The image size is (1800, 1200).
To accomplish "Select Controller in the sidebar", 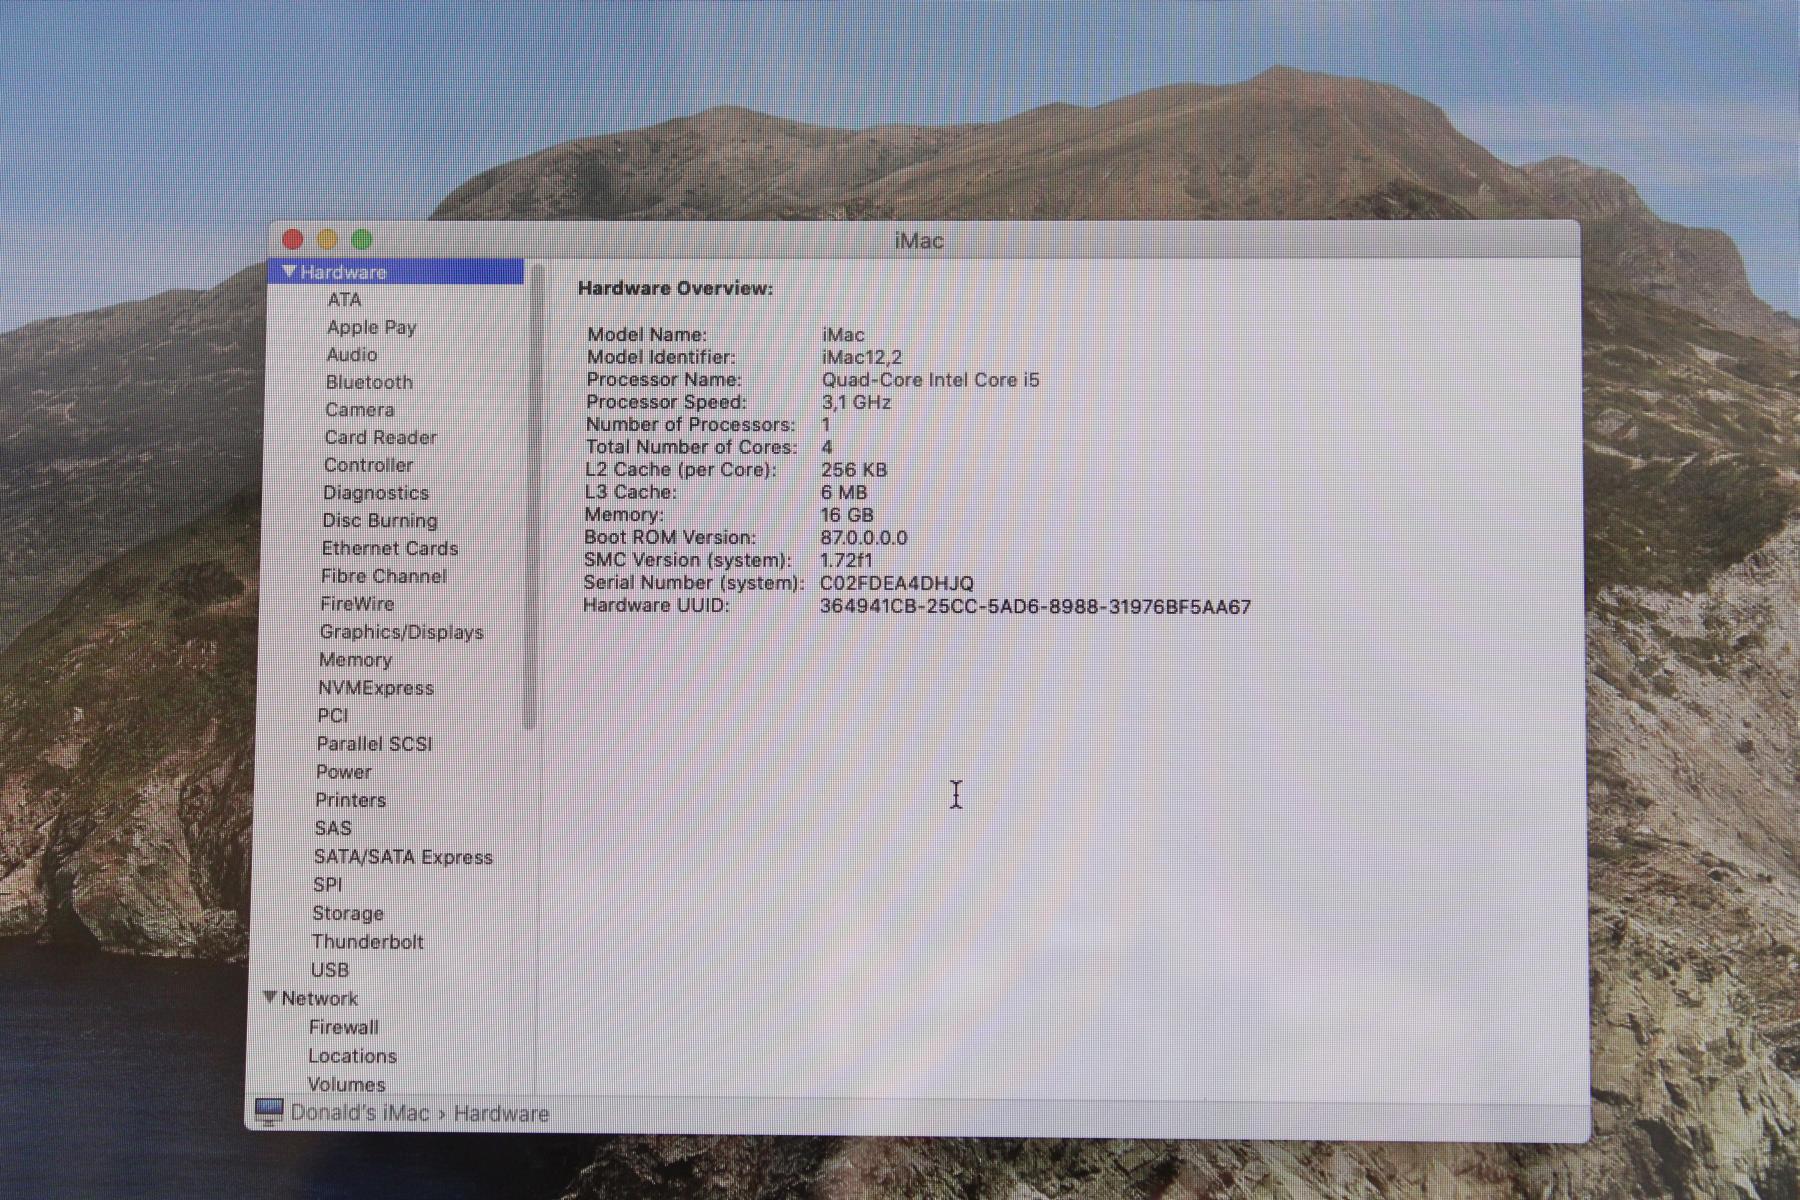I will click(368, 465).
